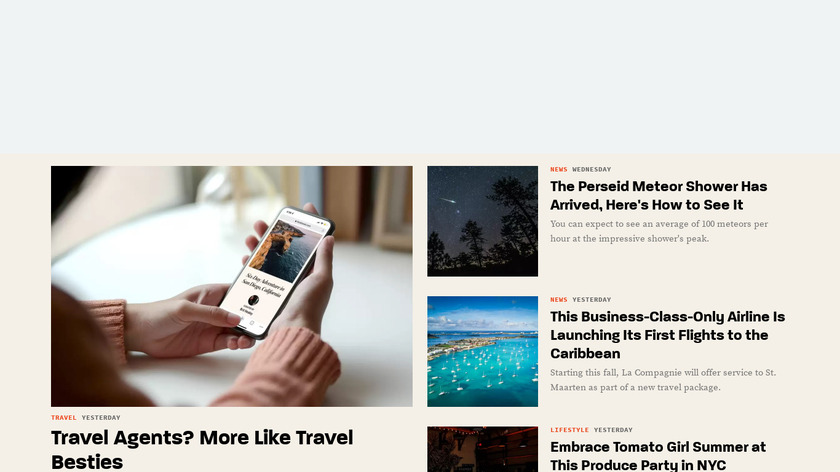Click YESTERDAY label beside the LIFESTYLE tag

[x=613, y=430]
